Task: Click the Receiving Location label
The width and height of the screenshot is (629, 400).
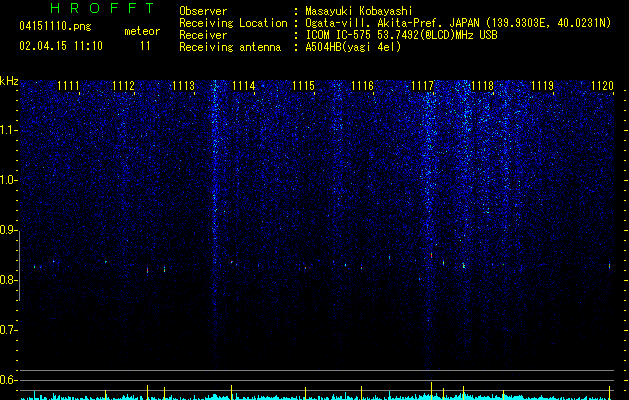Action: click(x=233, y=23)
